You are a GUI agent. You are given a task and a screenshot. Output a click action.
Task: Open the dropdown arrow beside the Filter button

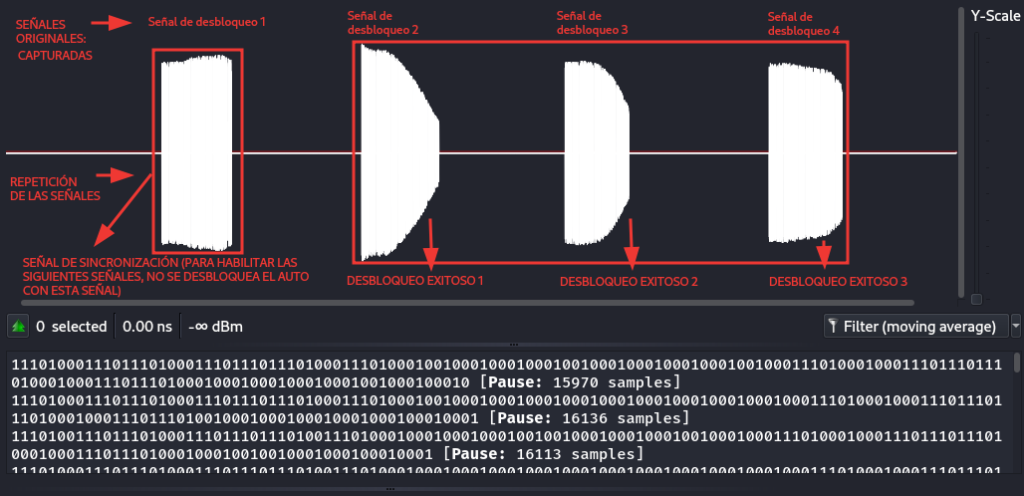tap(1016, 326)
